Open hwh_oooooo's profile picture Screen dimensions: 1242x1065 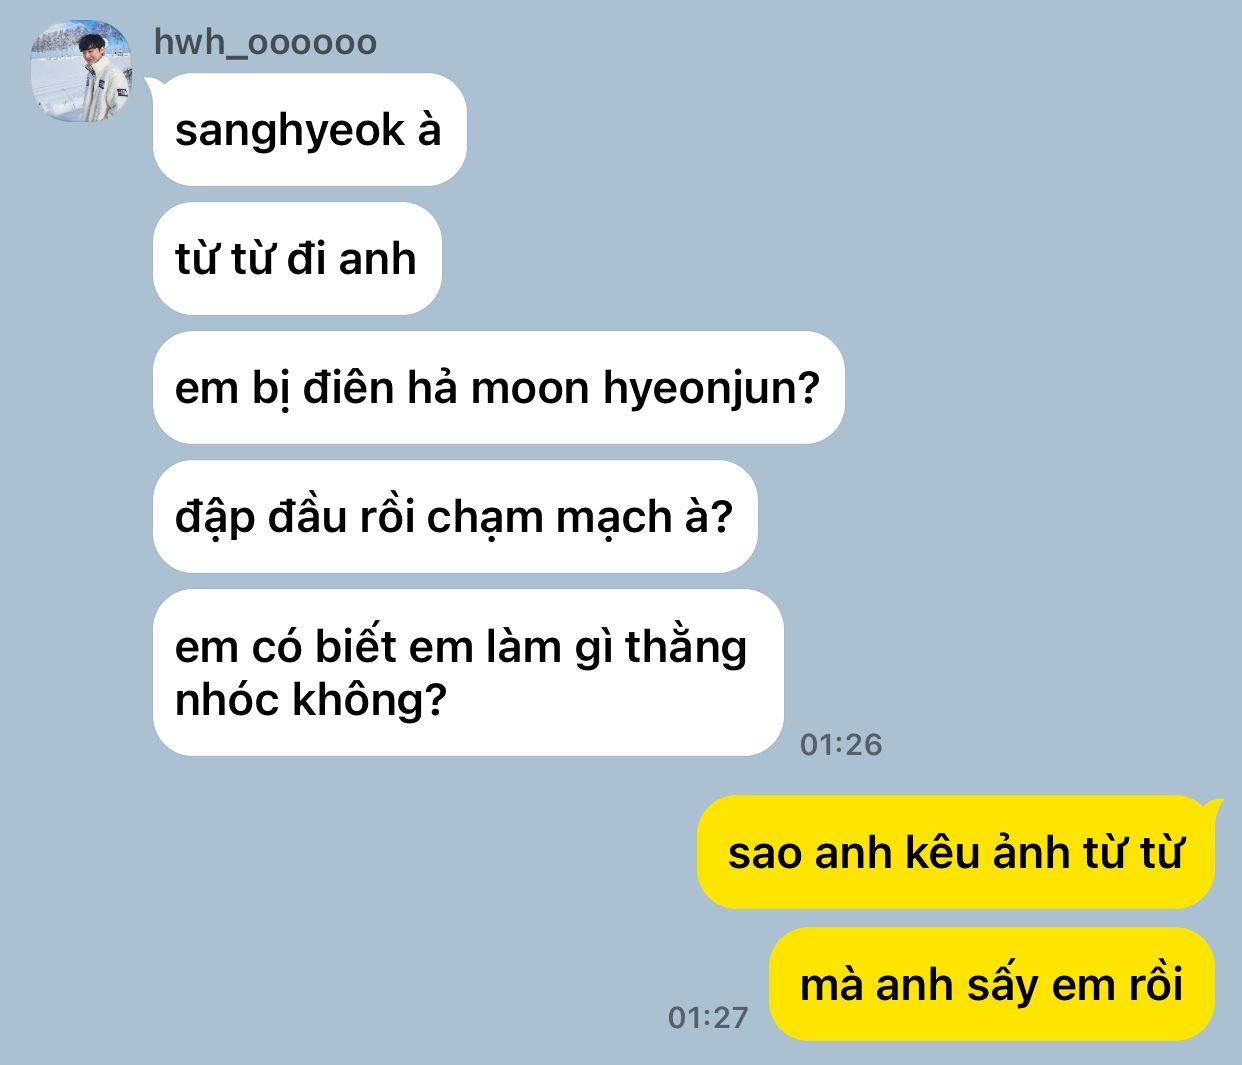(81, 71)
